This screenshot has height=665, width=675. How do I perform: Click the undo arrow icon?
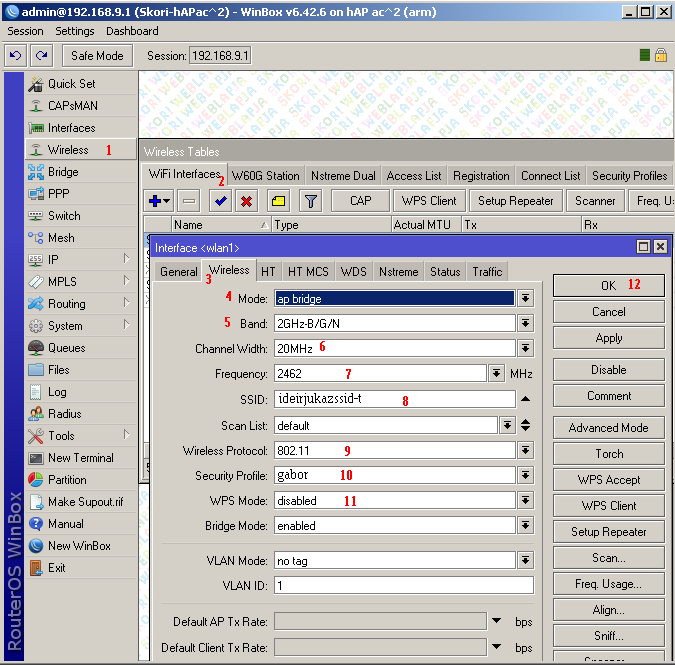pos(16,56)
